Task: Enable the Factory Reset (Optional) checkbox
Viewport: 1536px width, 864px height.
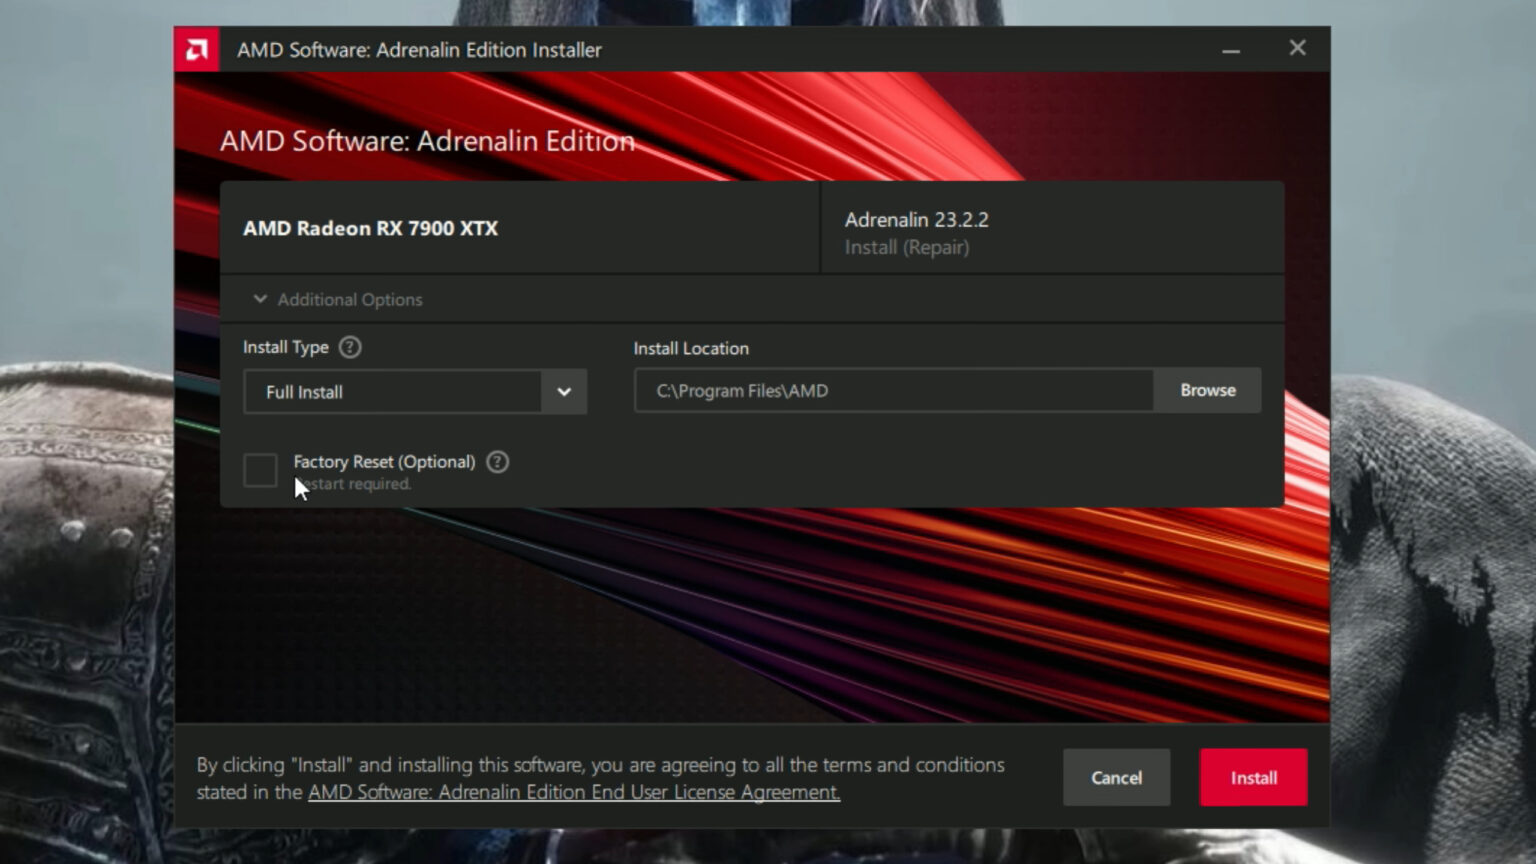Action: (260, 470)
